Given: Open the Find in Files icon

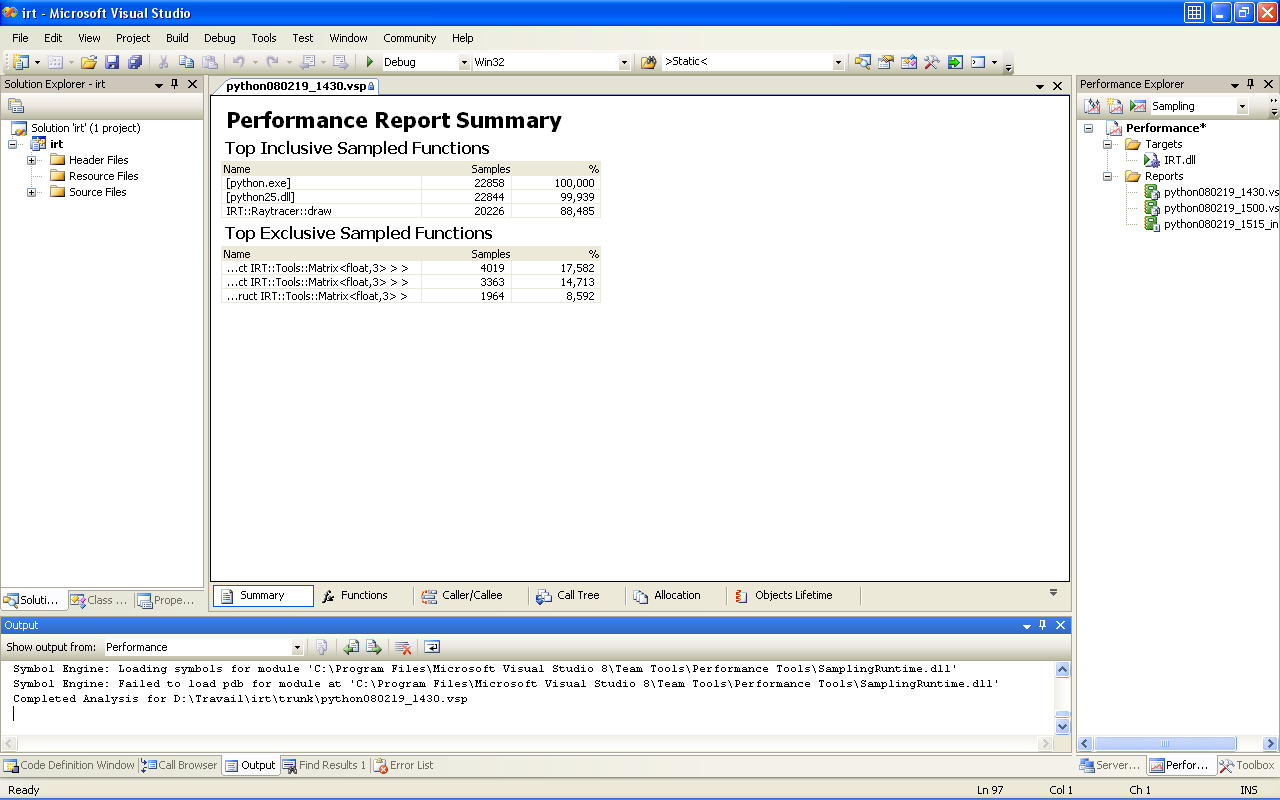Looking at the screenshot, I should click(x=648, y=62).
